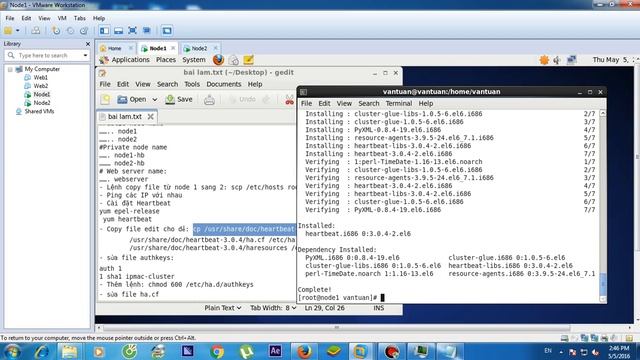Screen dimensions: 640x360
Task: Click Windows Start button
Action: pos(12,351)
